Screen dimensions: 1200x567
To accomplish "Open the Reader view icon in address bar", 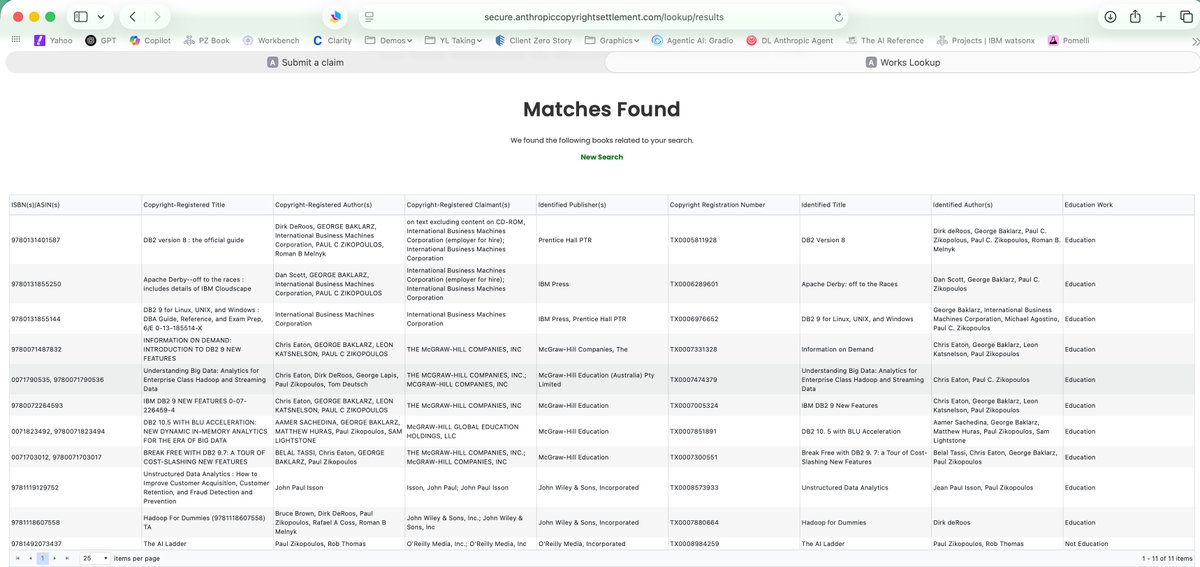I will pos(369,17).
